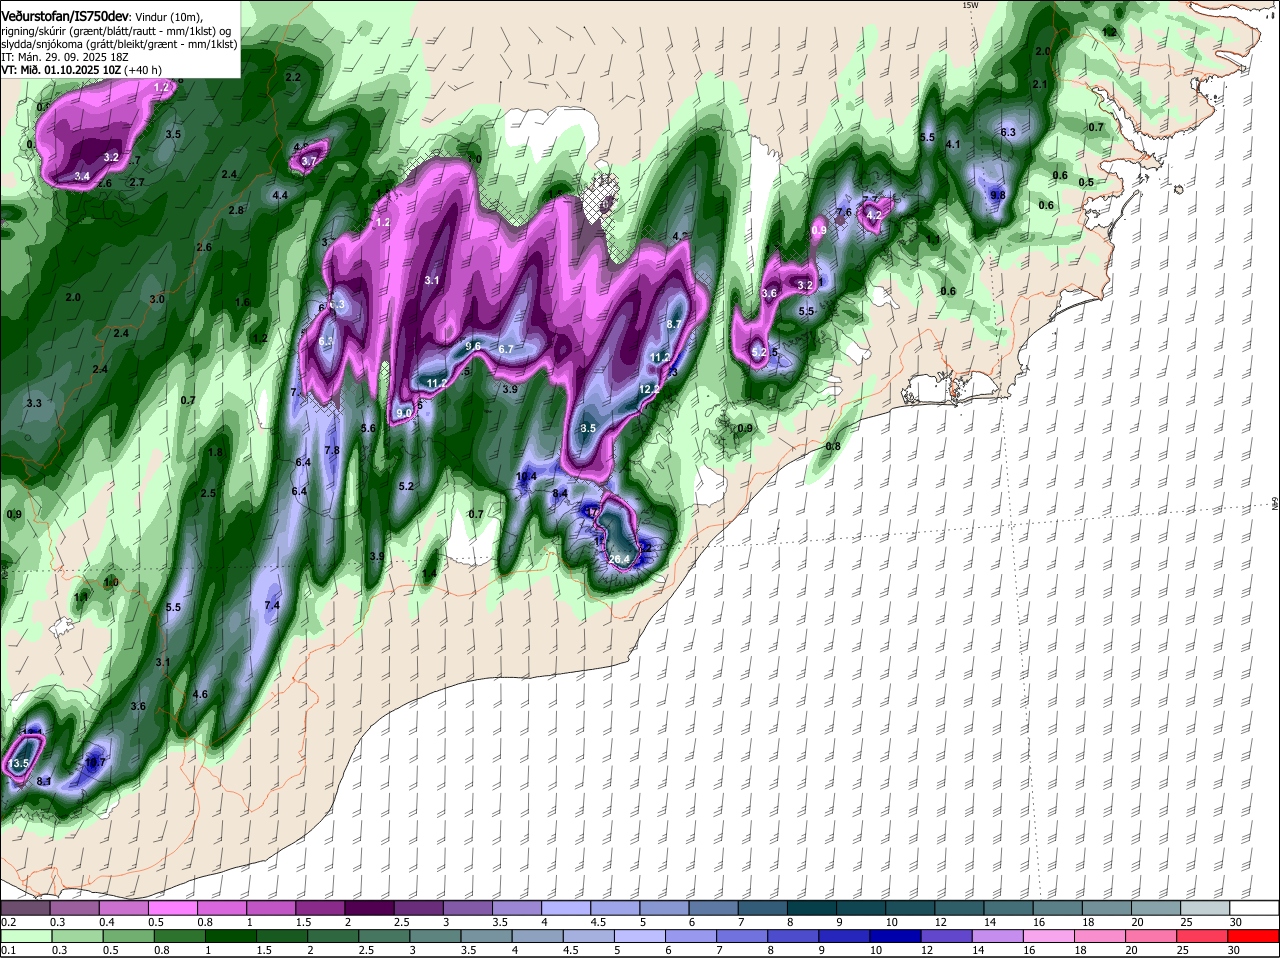This screenshot has height=958, width=1280.
Task: Click the 4.1 precipitation value
Action: click(x=953, y=145)
